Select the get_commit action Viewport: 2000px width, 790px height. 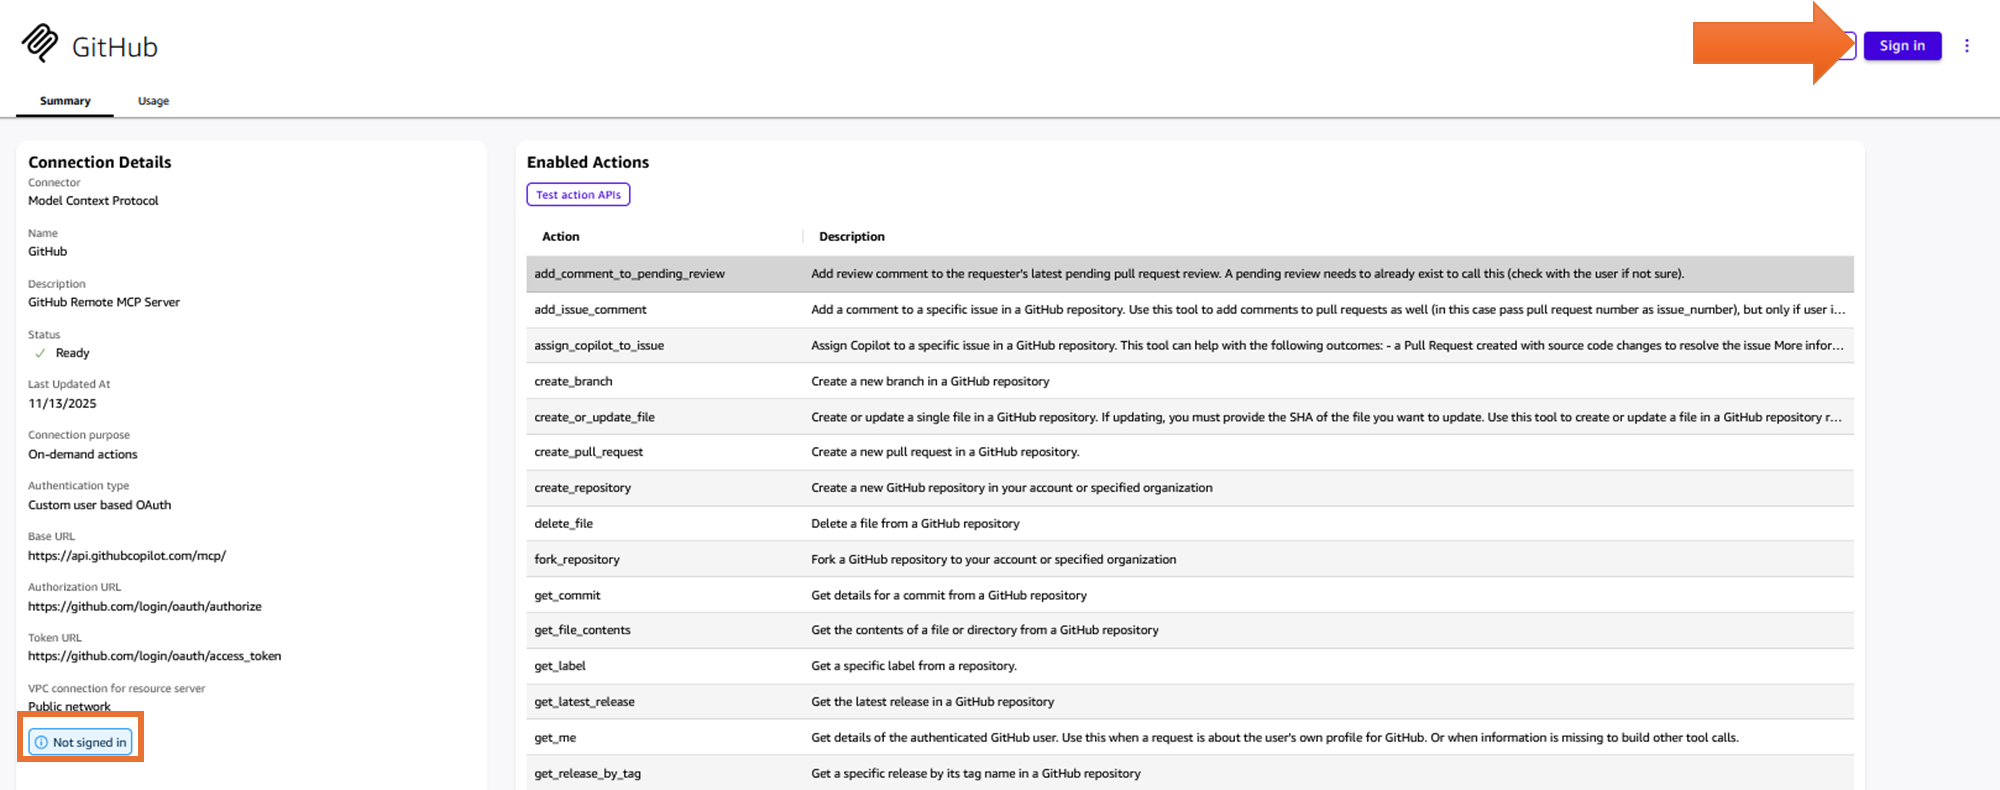tap(567, 596)
